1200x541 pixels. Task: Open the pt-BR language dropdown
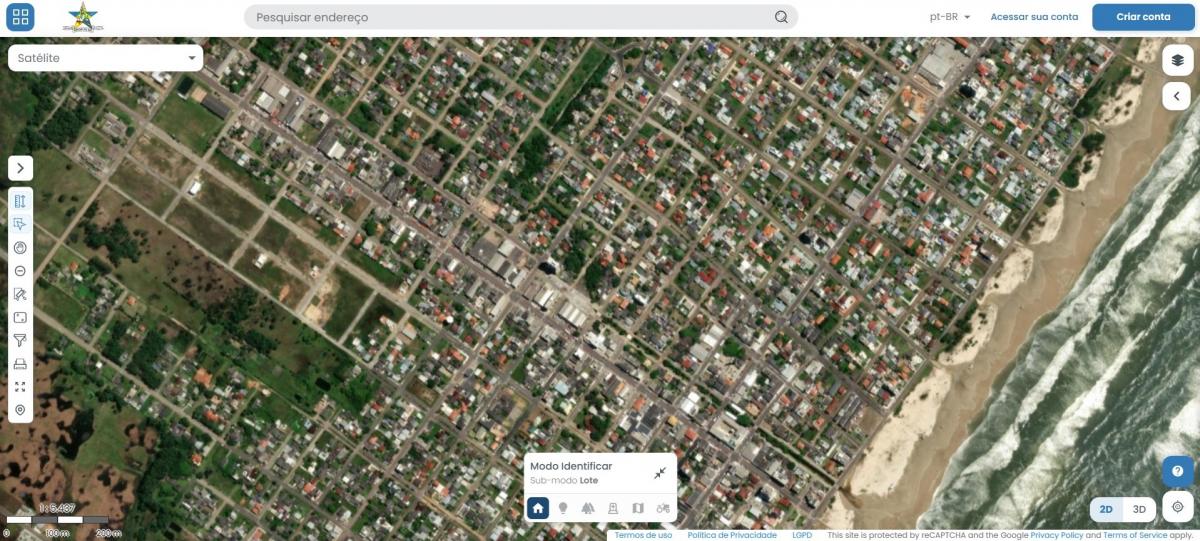950,17
